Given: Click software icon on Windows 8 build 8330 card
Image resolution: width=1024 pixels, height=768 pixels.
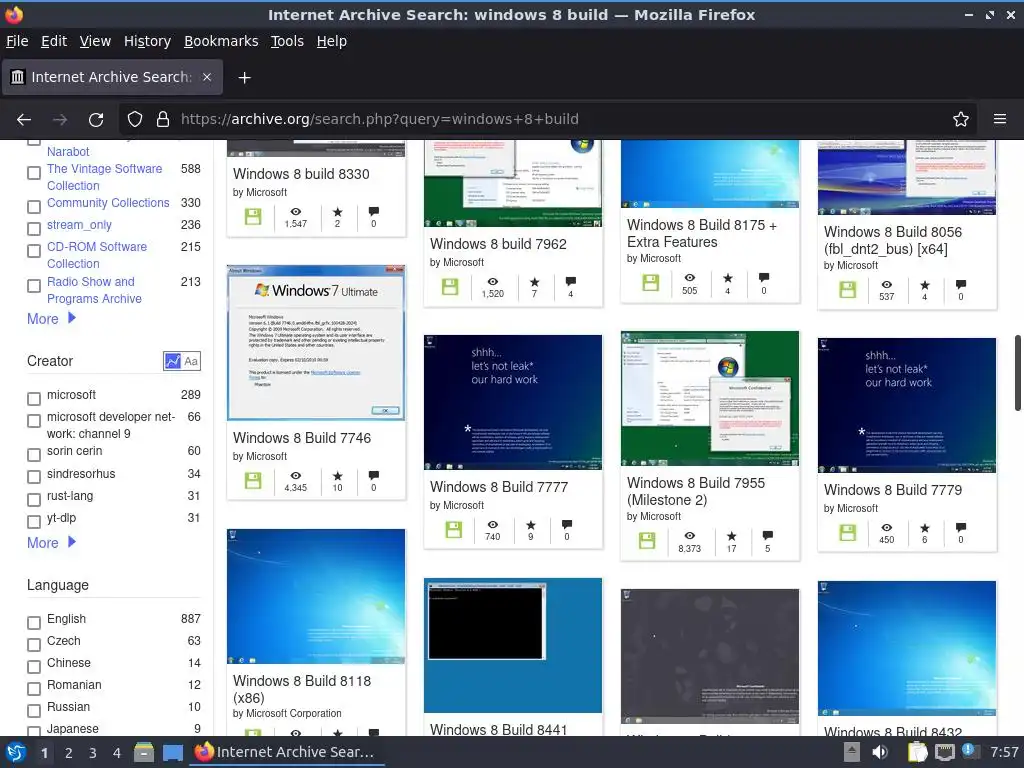Looking at the screenshot, I should [253, 217].
